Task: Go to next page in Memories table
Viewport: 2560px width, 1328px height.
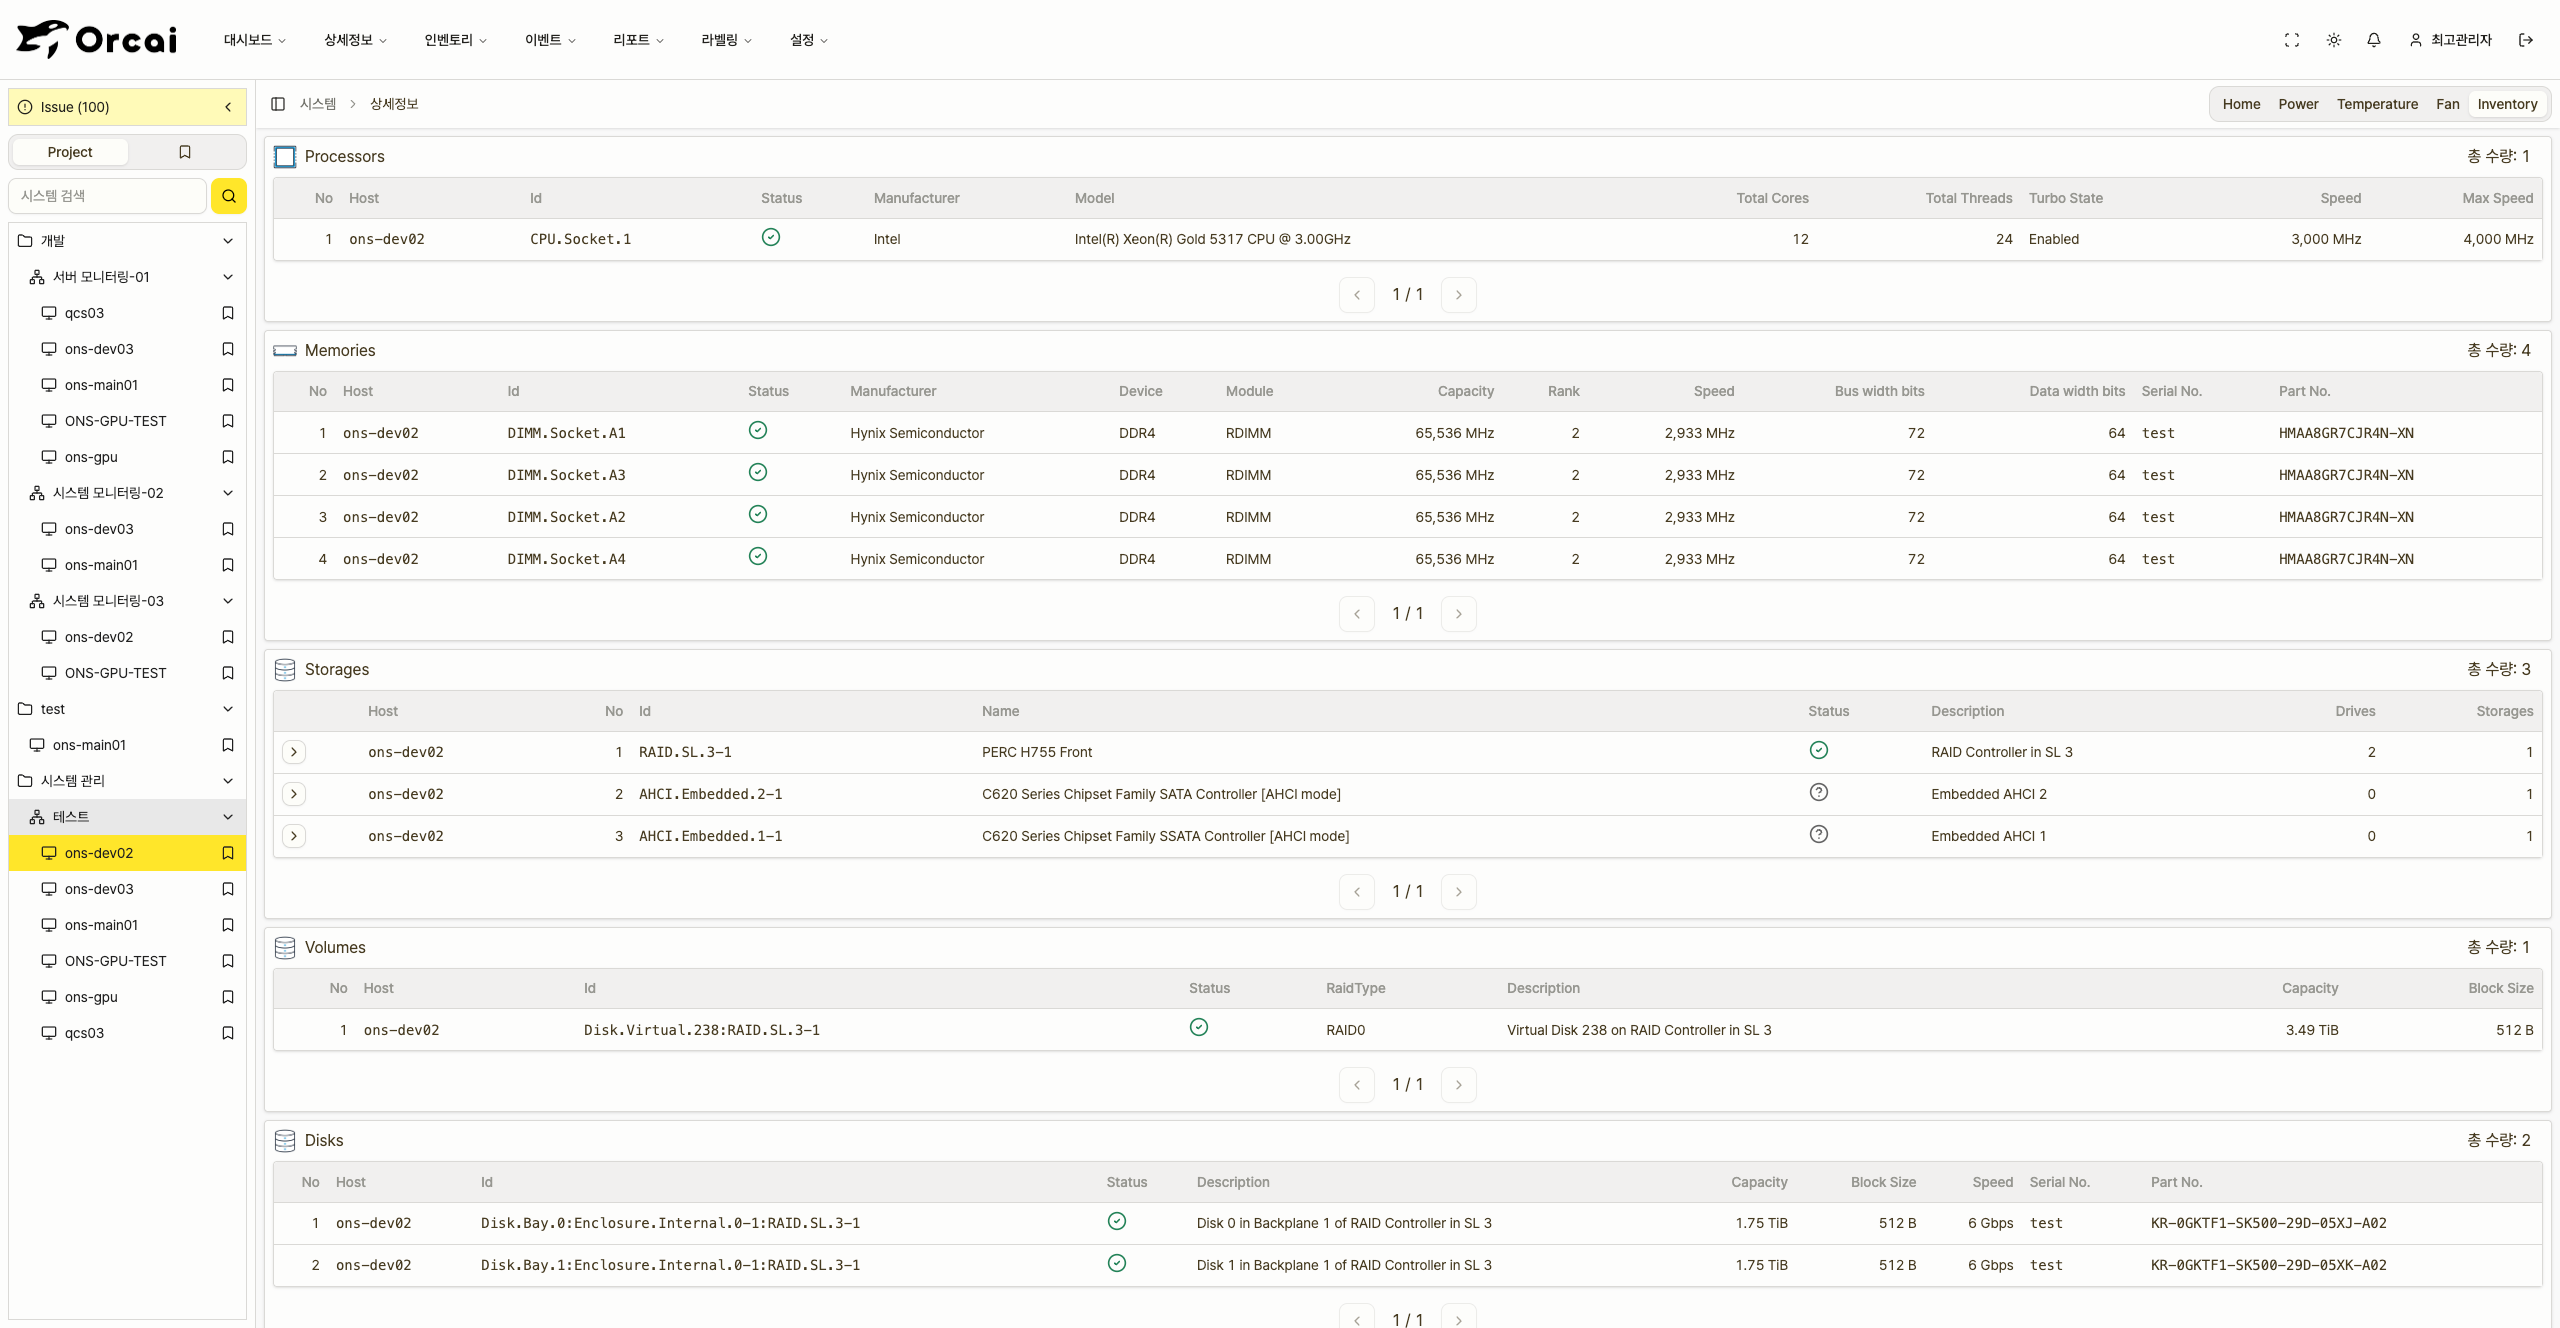Action: click(x=1459, y=614)
